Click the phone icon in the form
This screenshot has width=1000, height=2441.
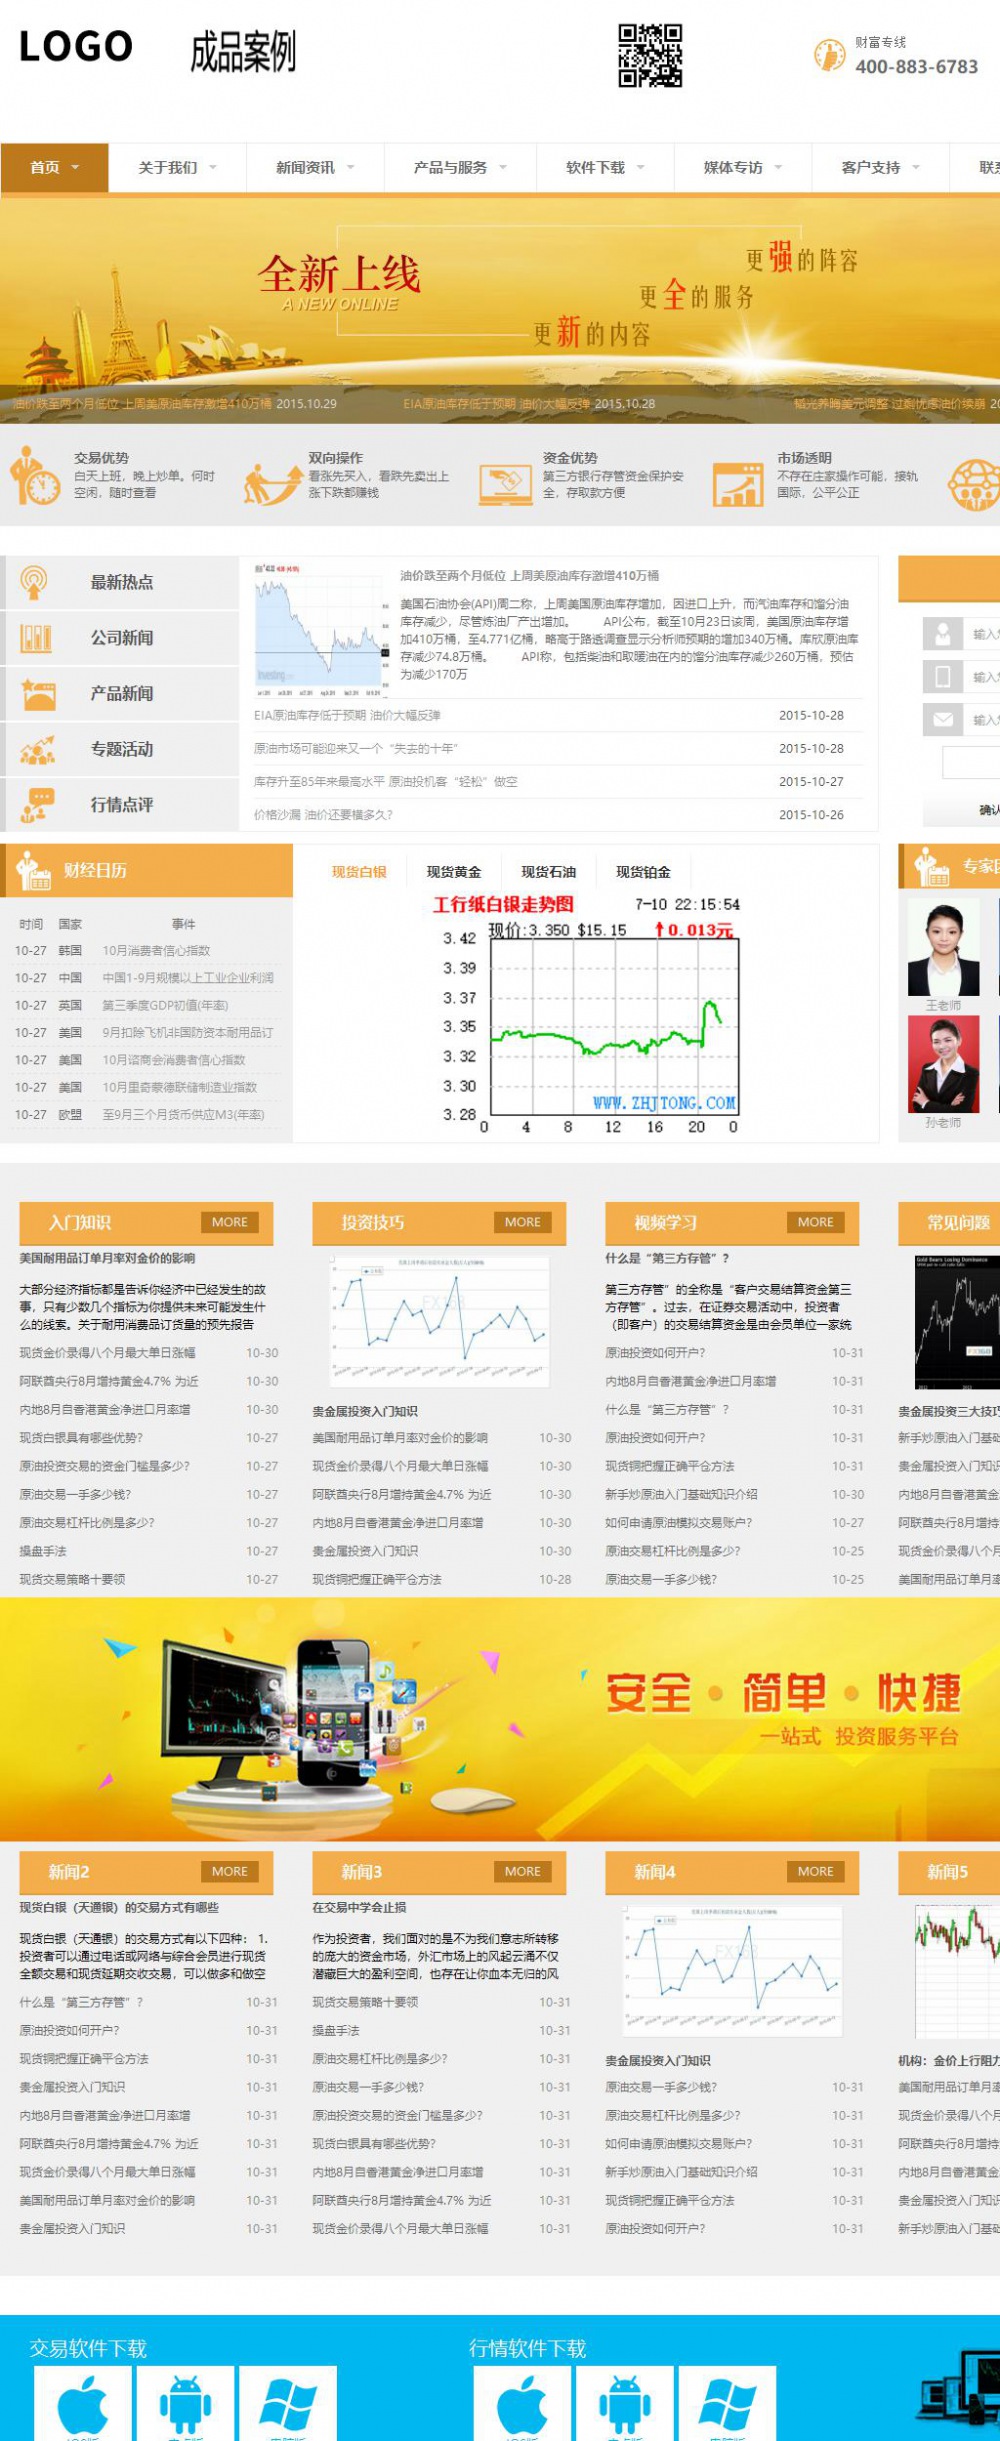point(942,677)
